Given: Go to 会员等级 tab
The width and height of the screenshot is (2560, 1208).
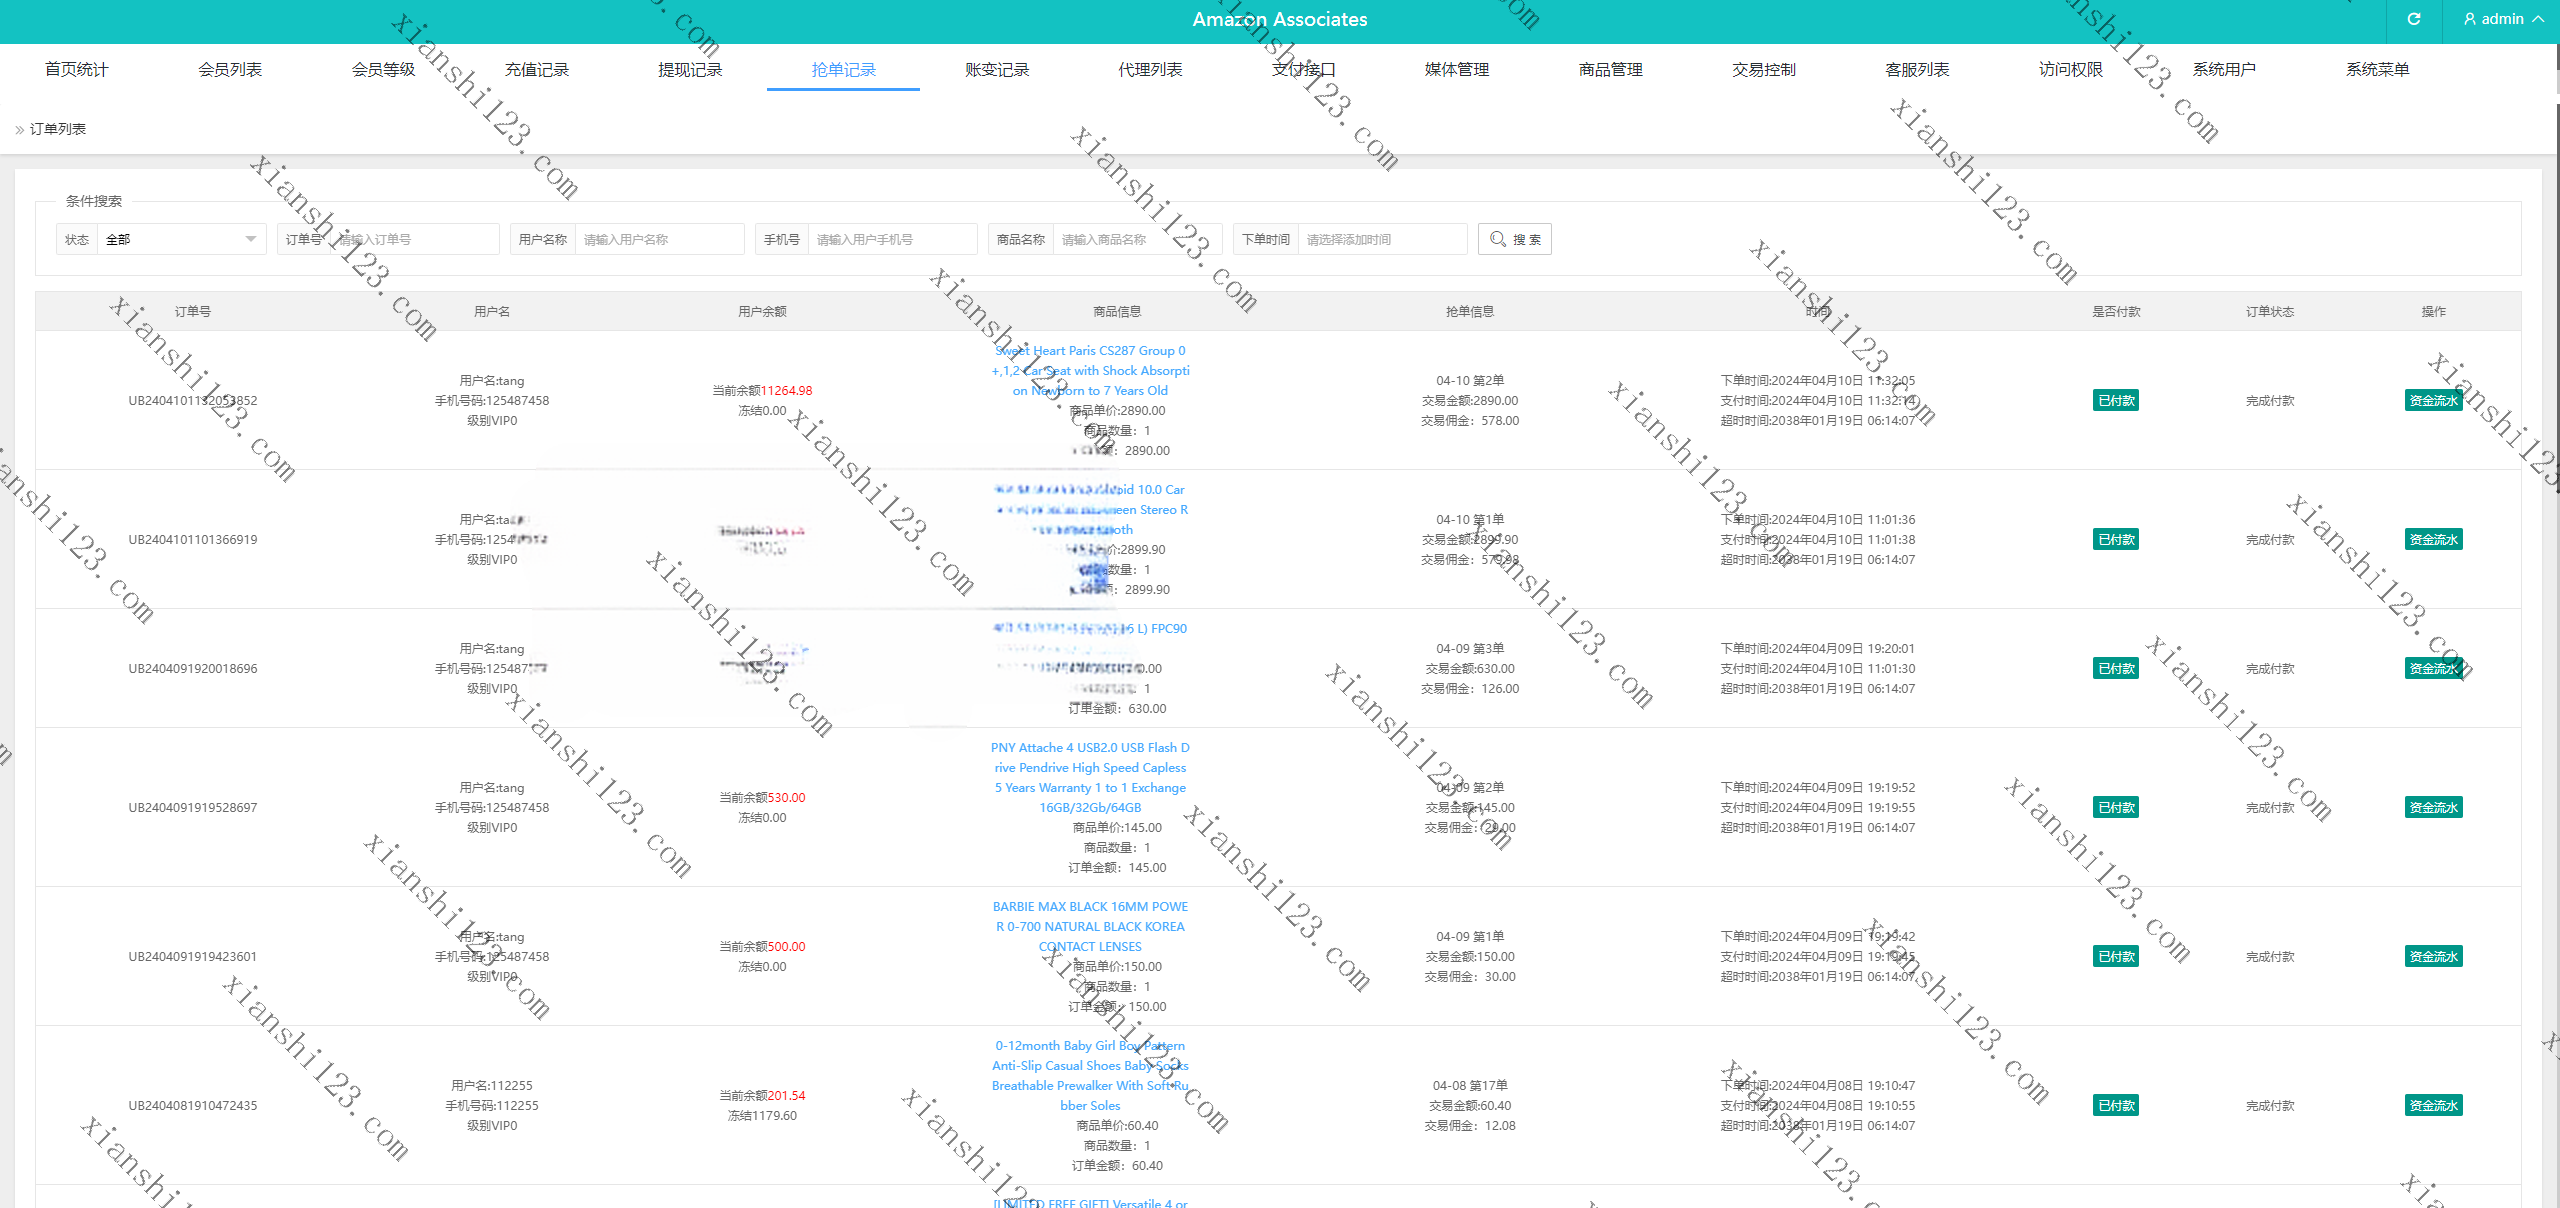Looking at the screenshot, I should coord(383,69).
